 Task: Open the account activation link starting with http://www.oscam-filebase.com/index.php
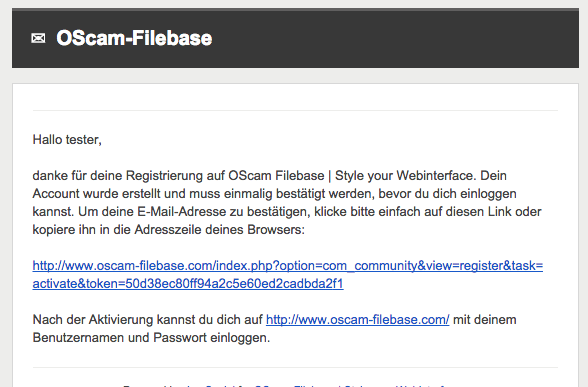[288, 274]
